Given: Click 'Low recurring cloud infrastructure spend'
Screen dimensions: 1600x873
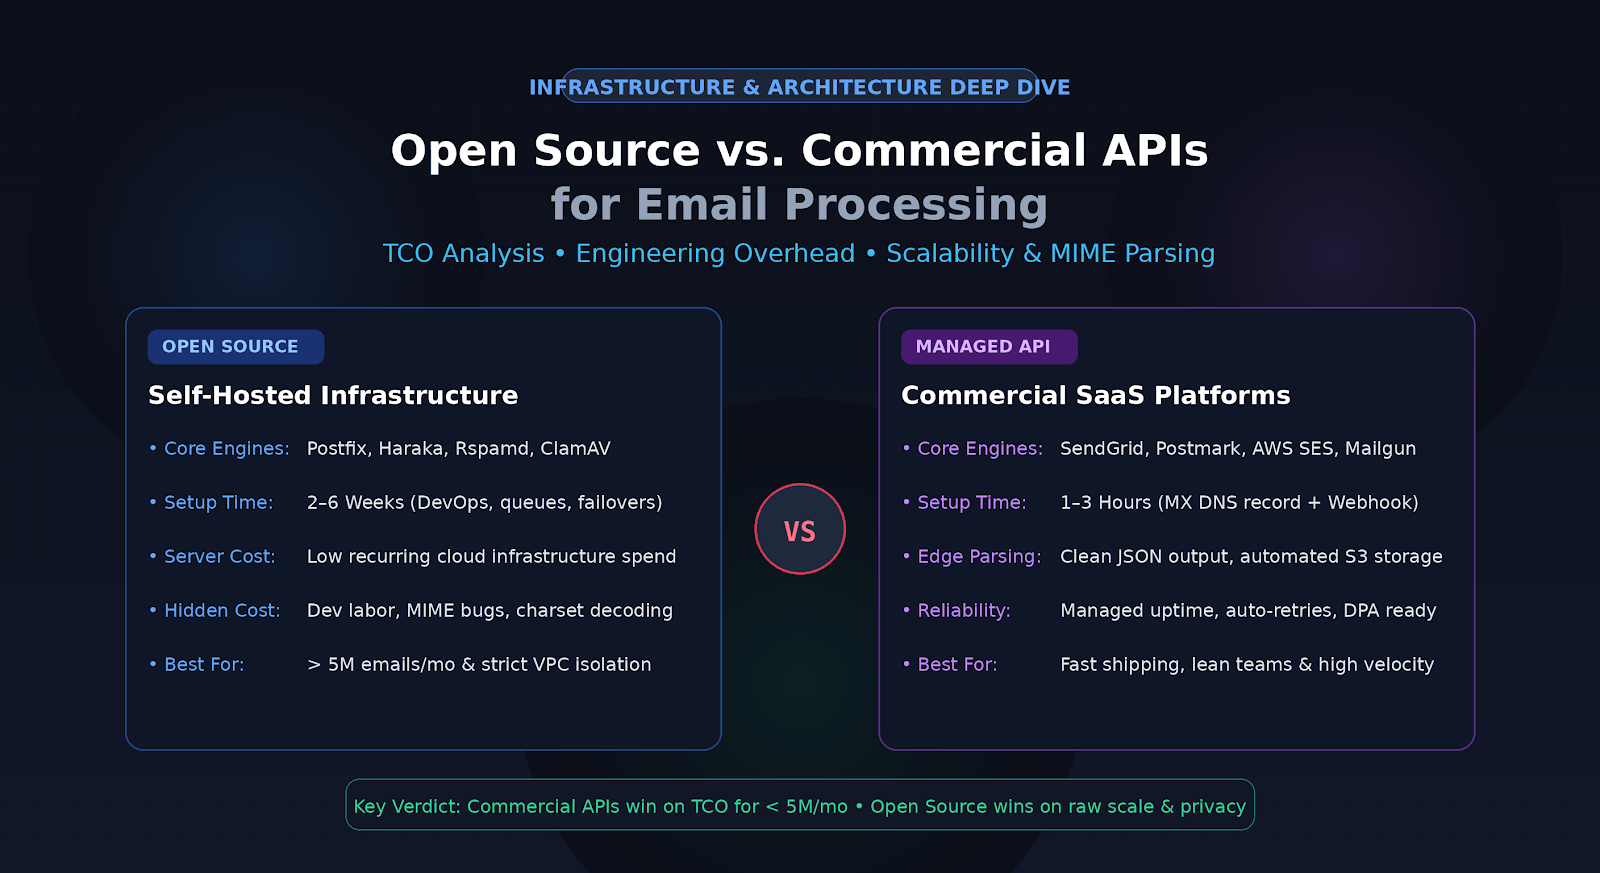Looking at the screenshot, I should 492,556.
